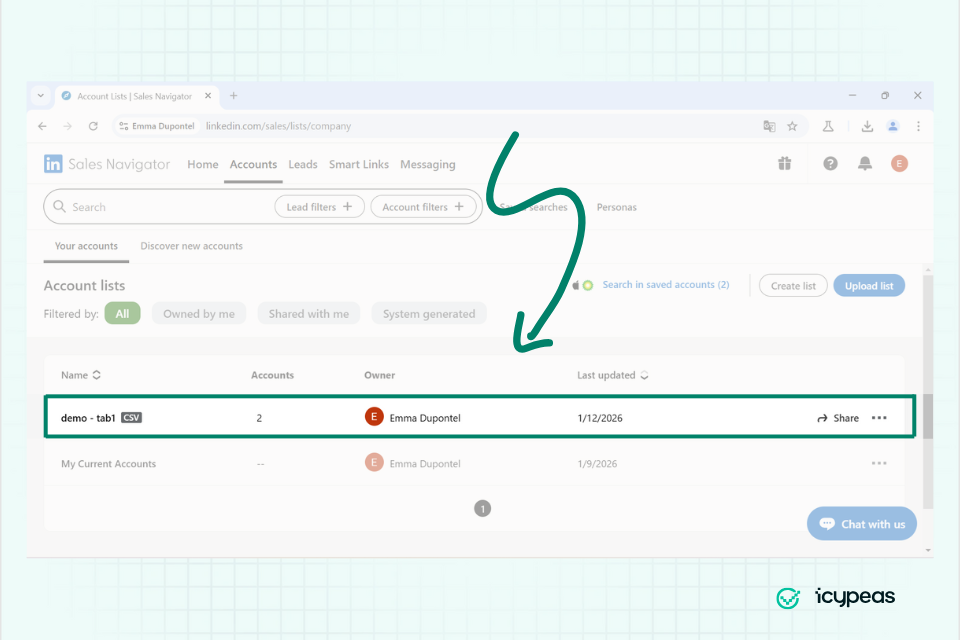Open the demo - tab1 list

(88, 418)
